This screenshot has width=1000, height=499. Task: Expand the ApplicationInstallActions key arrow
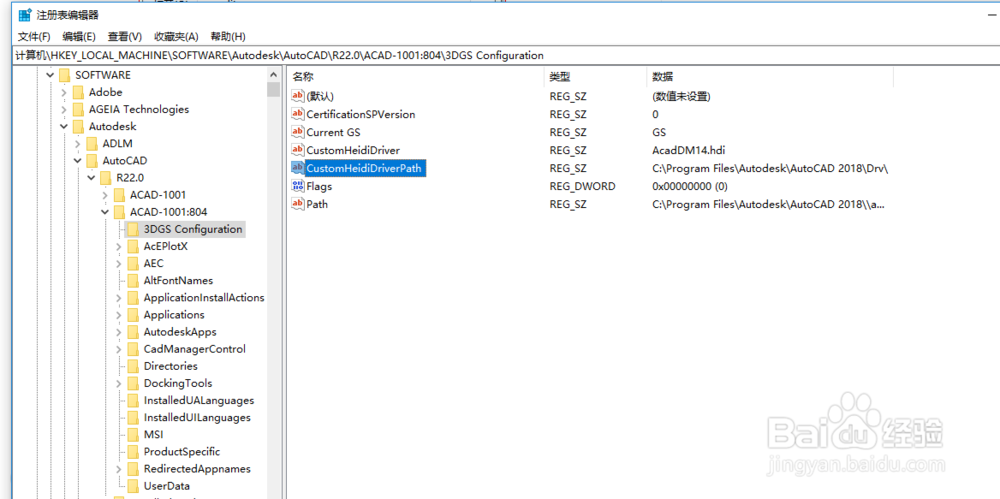pos(119,298)
